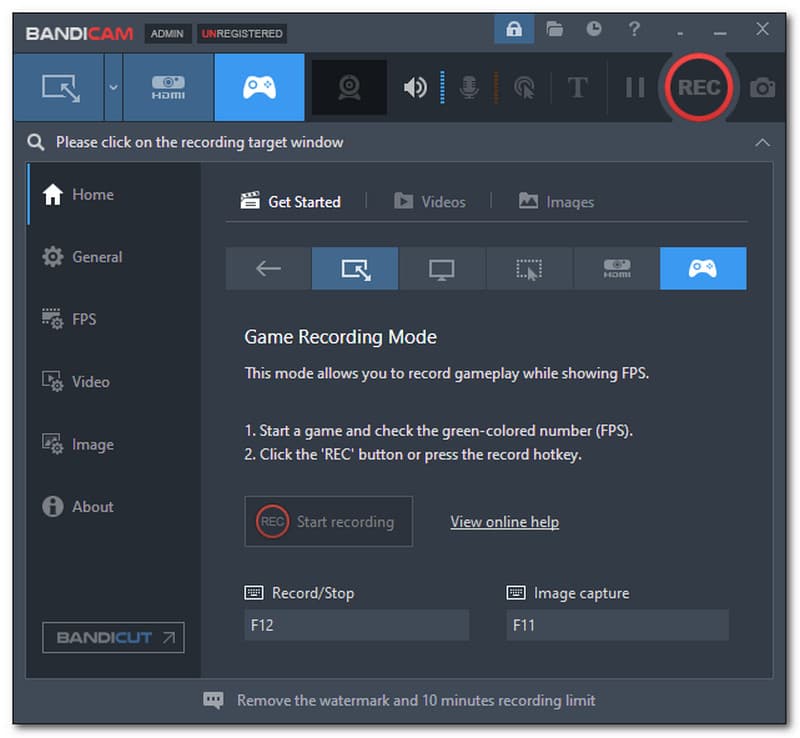Open help via question mark icon
Screen dimensions: 800x738
(x=634, y=30)
